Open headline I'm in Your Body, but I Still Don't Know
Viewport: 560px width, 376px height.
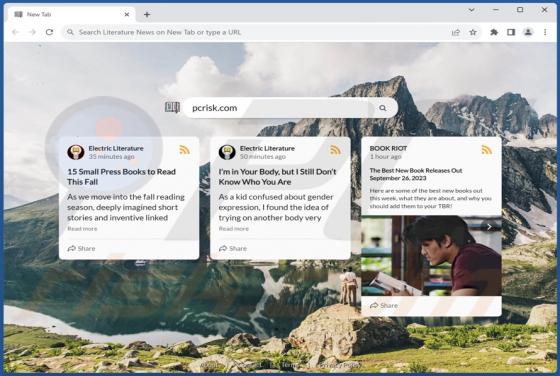point(278,177)
